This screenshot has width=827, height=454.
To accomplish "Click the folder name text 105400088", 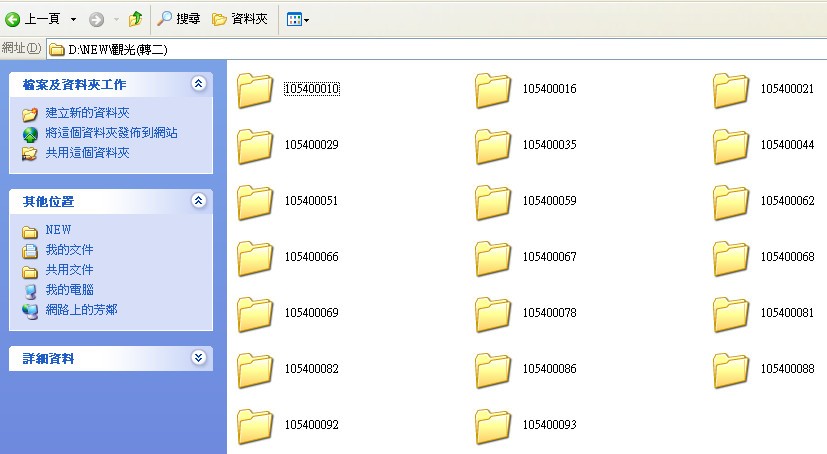I will 787,369.
